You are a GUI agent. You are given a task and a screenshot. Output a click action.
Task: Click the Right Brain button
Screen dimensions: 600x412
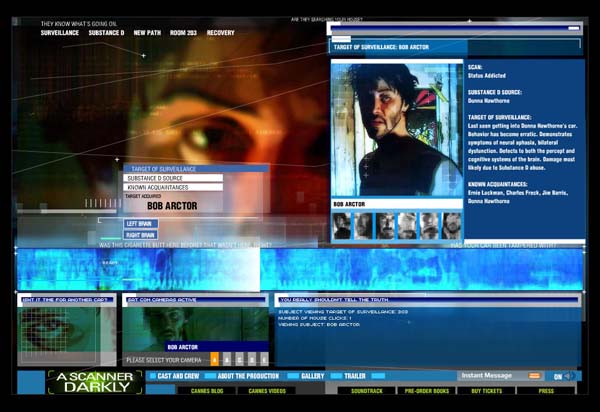140,235
